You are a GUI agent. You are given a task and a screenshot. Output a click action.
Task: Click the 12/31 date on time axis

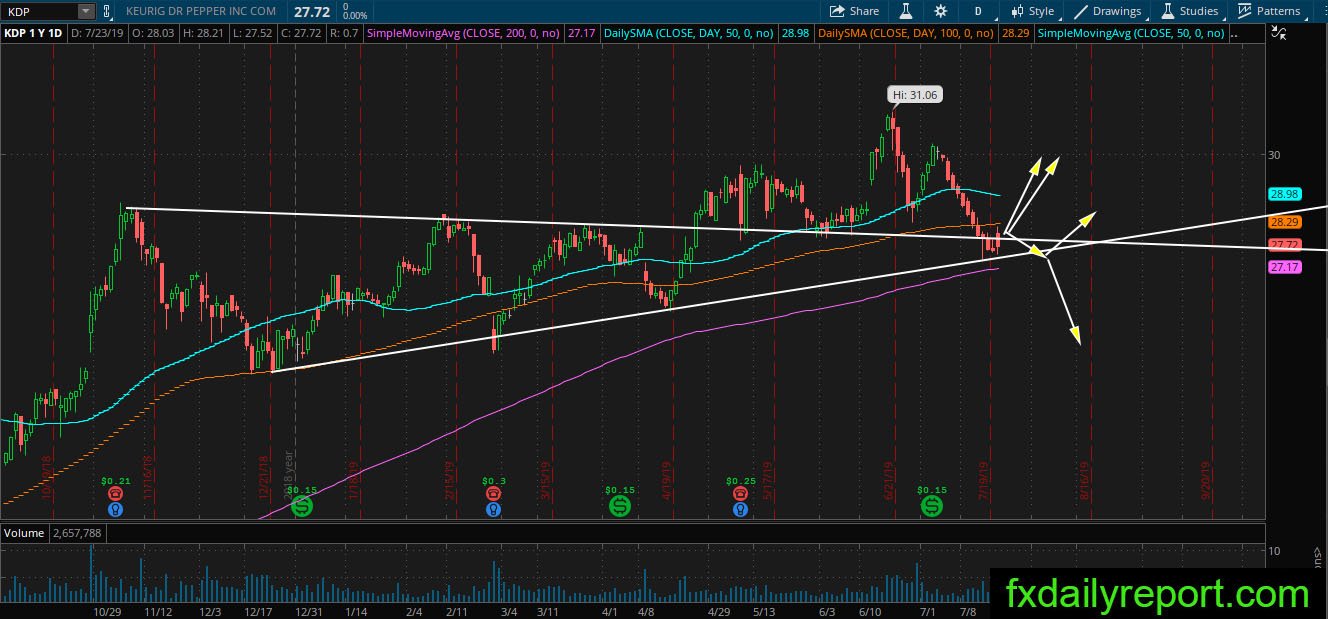click(x=308, y=611)
